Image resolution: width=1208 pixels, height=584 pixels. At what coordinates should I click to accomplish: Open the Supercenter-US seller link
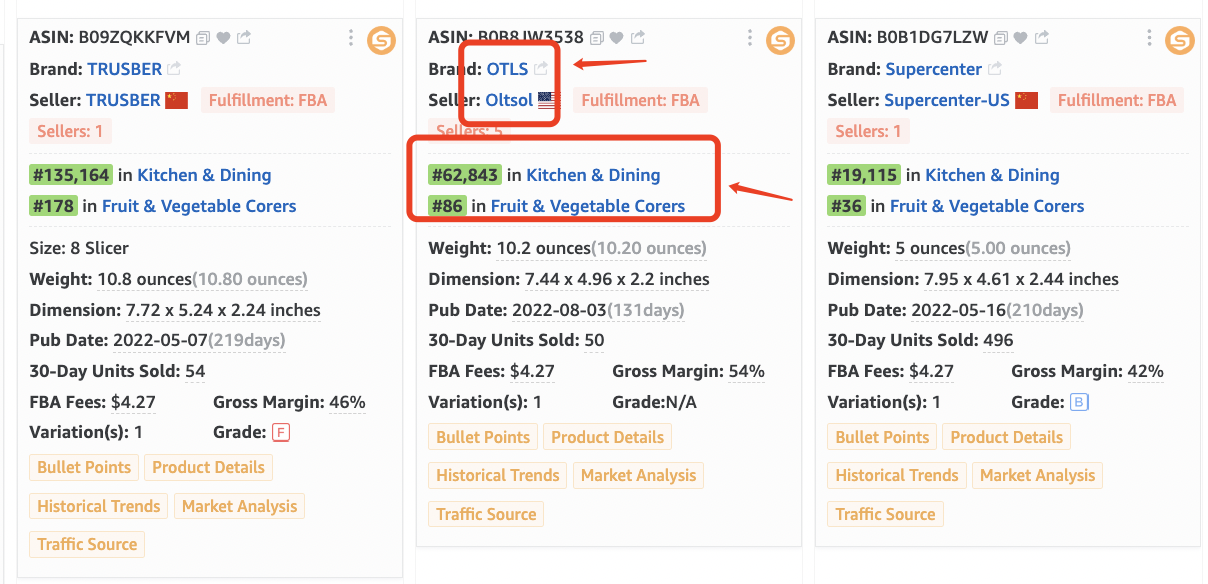947,100
